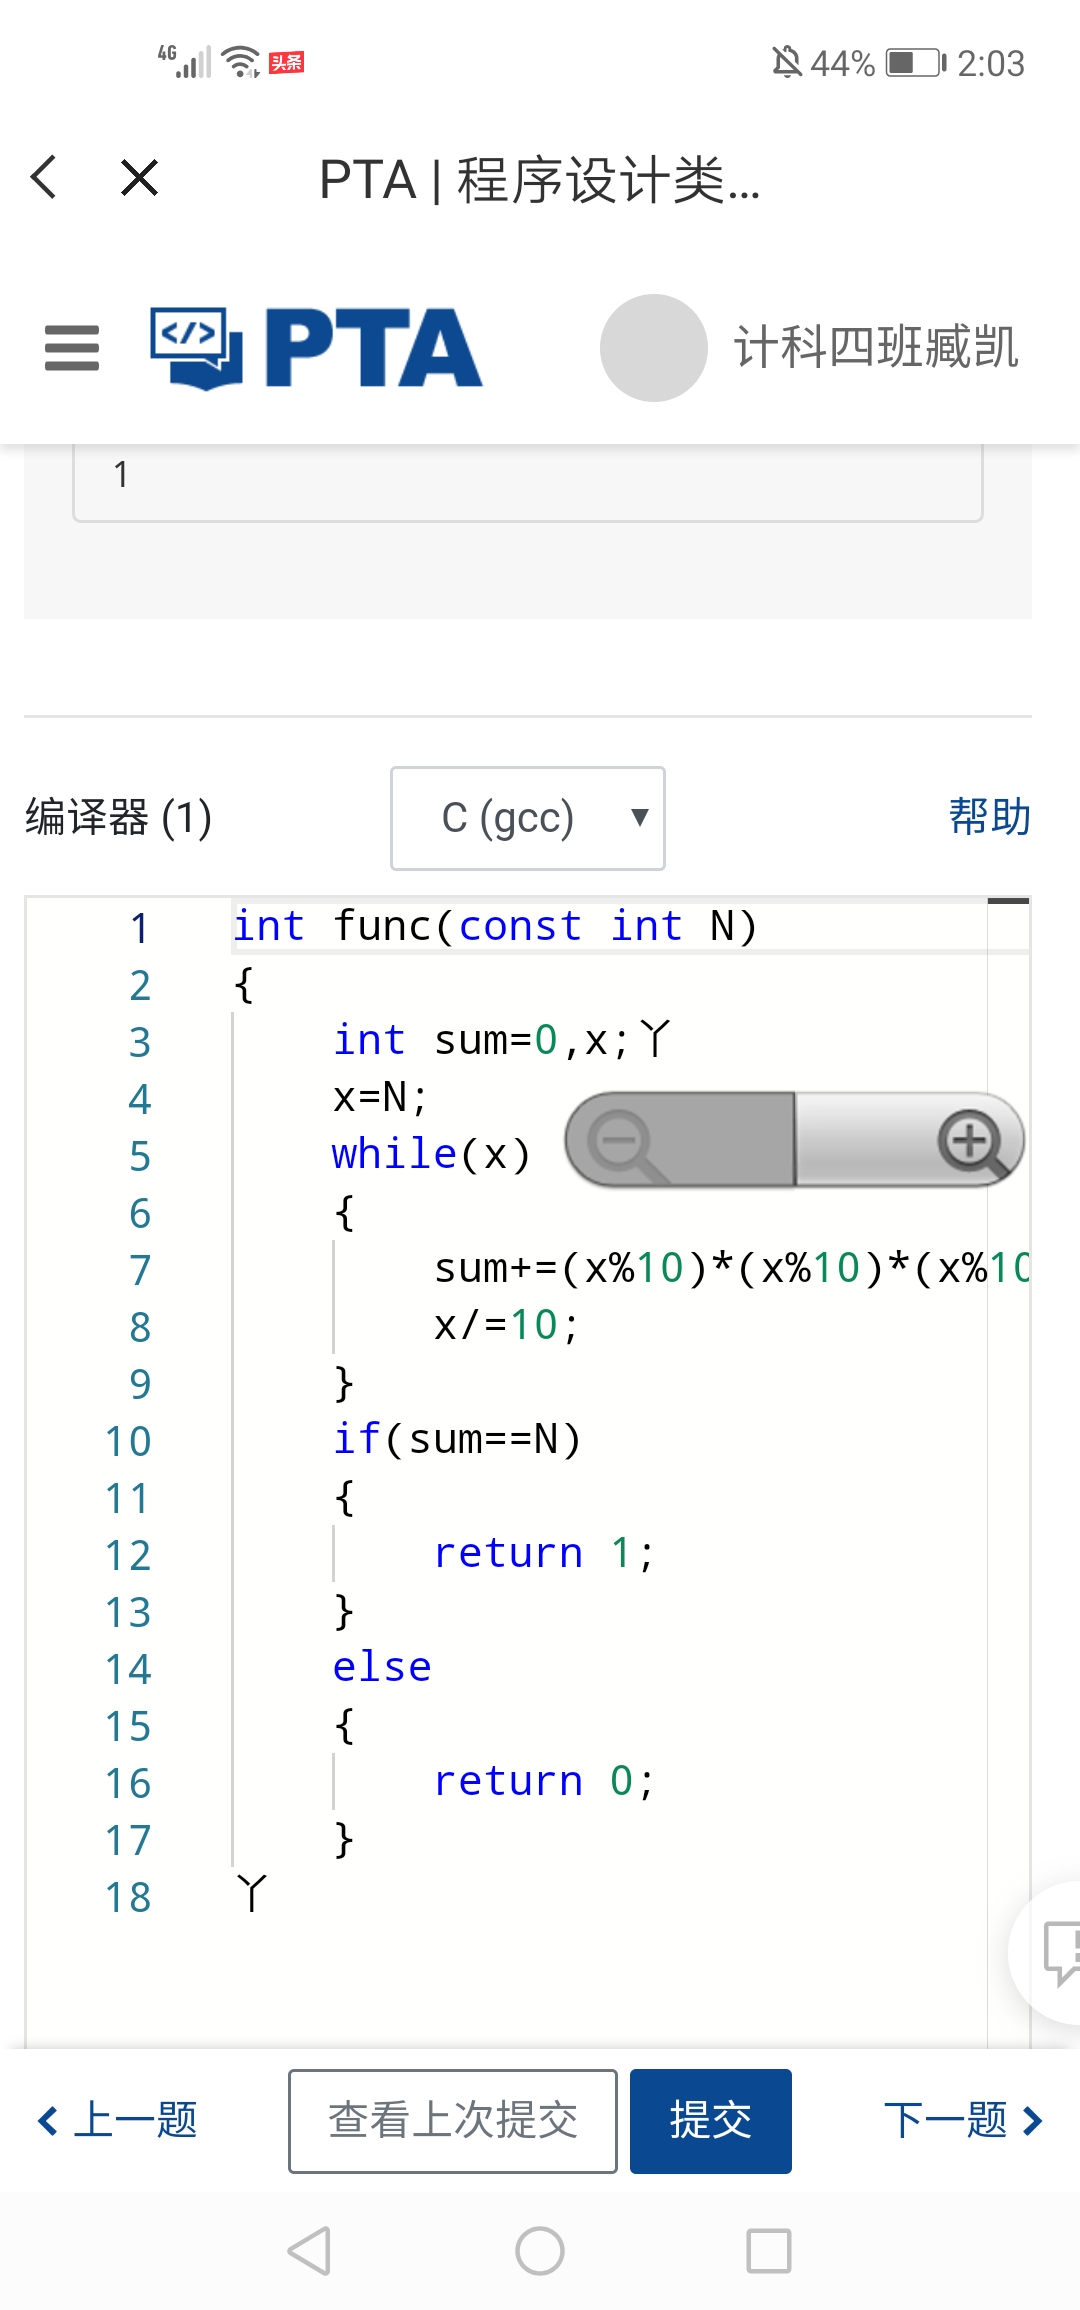Click 查看上次提交 to view last submission
This screenshot has height=2310, width=1080.
pos(453,2120)
